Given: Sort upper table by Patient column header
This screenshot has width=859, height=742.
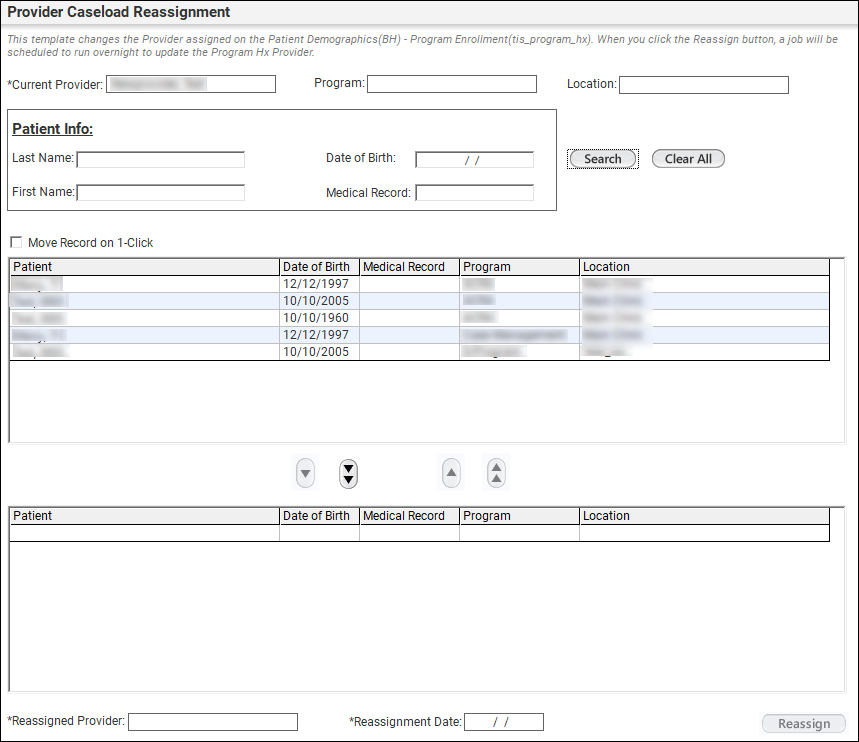Looking at the screenshot, I should [145, 267].
